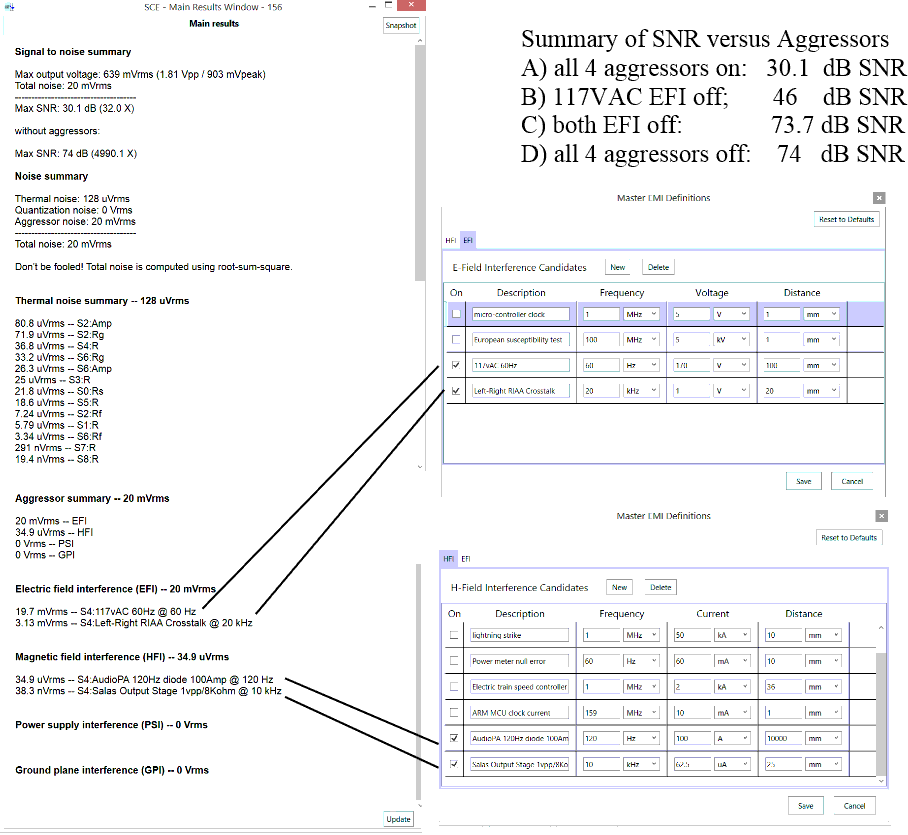Screen dimensions: 908x835
Task: Add New H-Field interference candidate
Action: pos(620,587)
